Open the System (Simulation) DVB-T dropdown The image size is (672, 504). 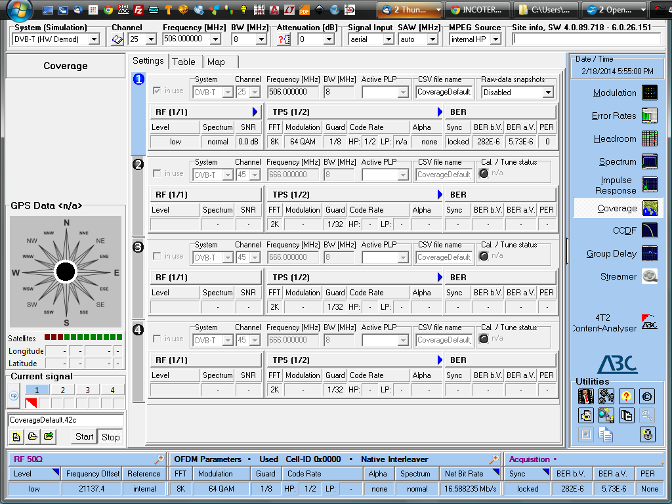(x=95, y=40)
